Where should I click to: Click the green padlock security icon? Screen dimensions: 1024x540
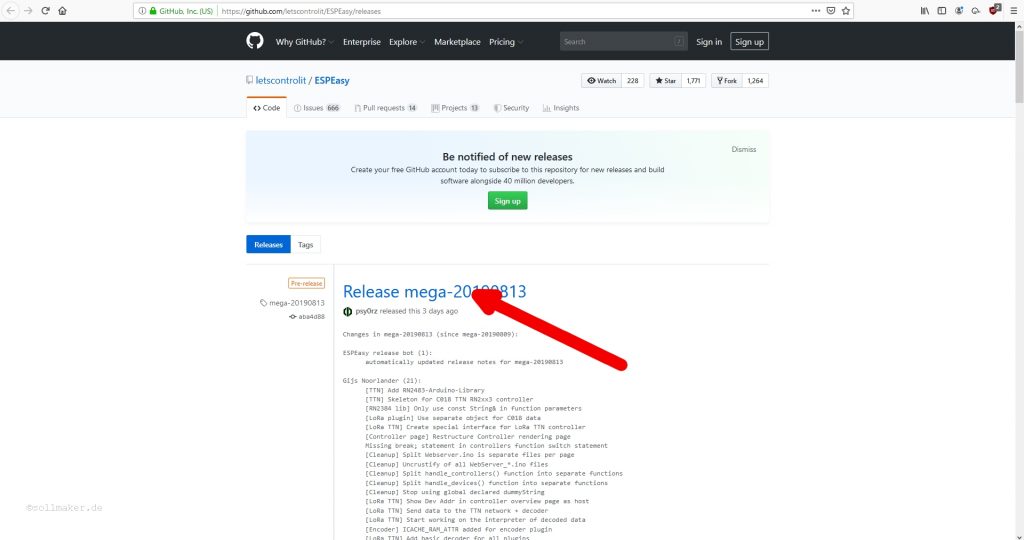[x=153, y=11]
